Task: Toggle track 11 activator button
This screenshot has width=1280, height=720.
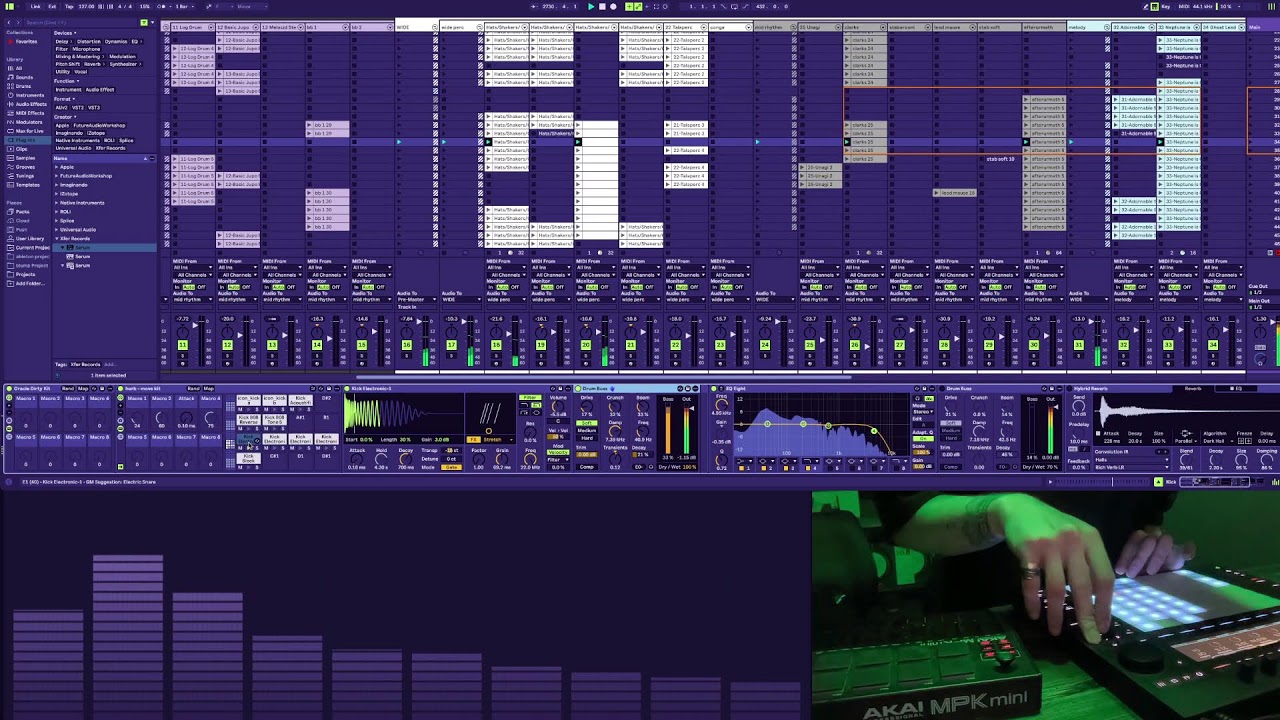Action: 182,345
